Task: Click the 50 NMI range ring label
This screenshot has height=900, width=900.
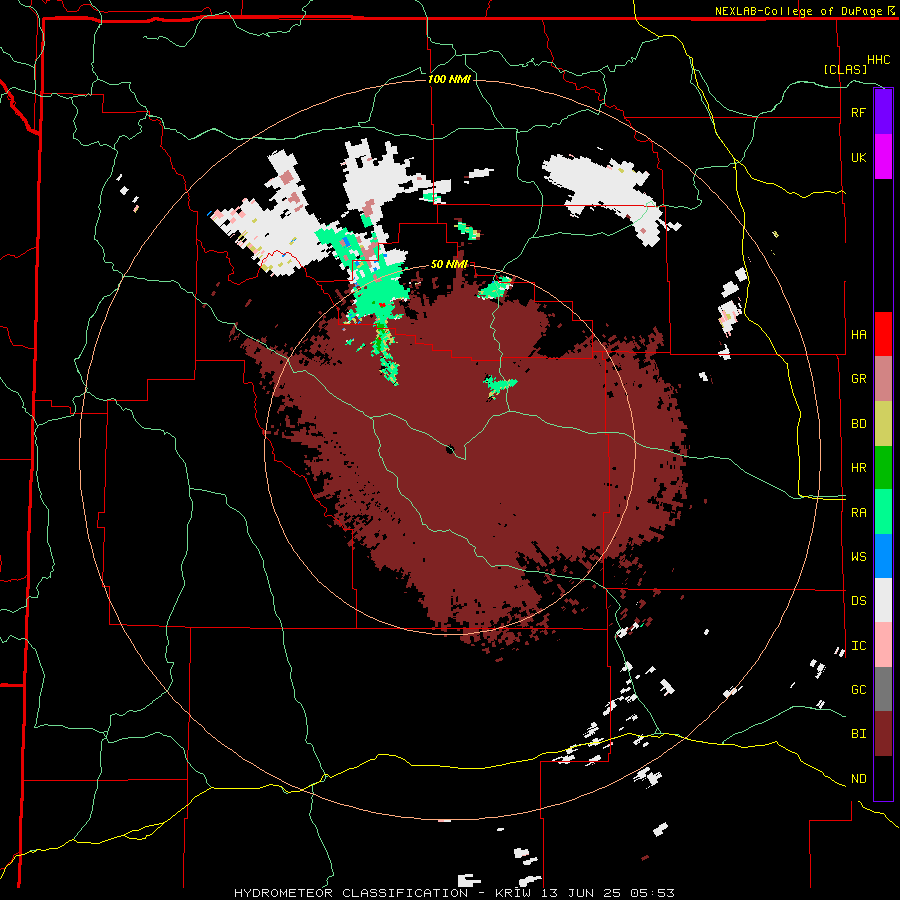Action: tap(449, 264)
